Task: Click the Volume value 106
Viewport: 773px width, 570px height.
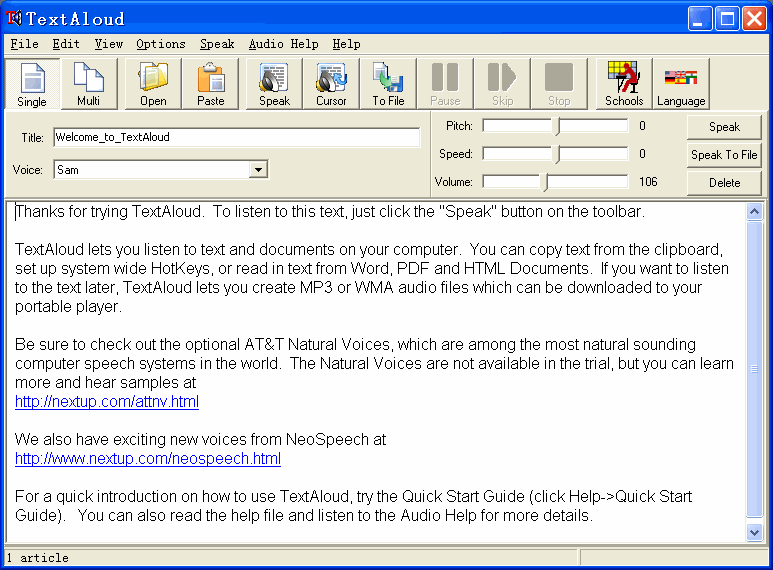Action: tap(648, 182)
